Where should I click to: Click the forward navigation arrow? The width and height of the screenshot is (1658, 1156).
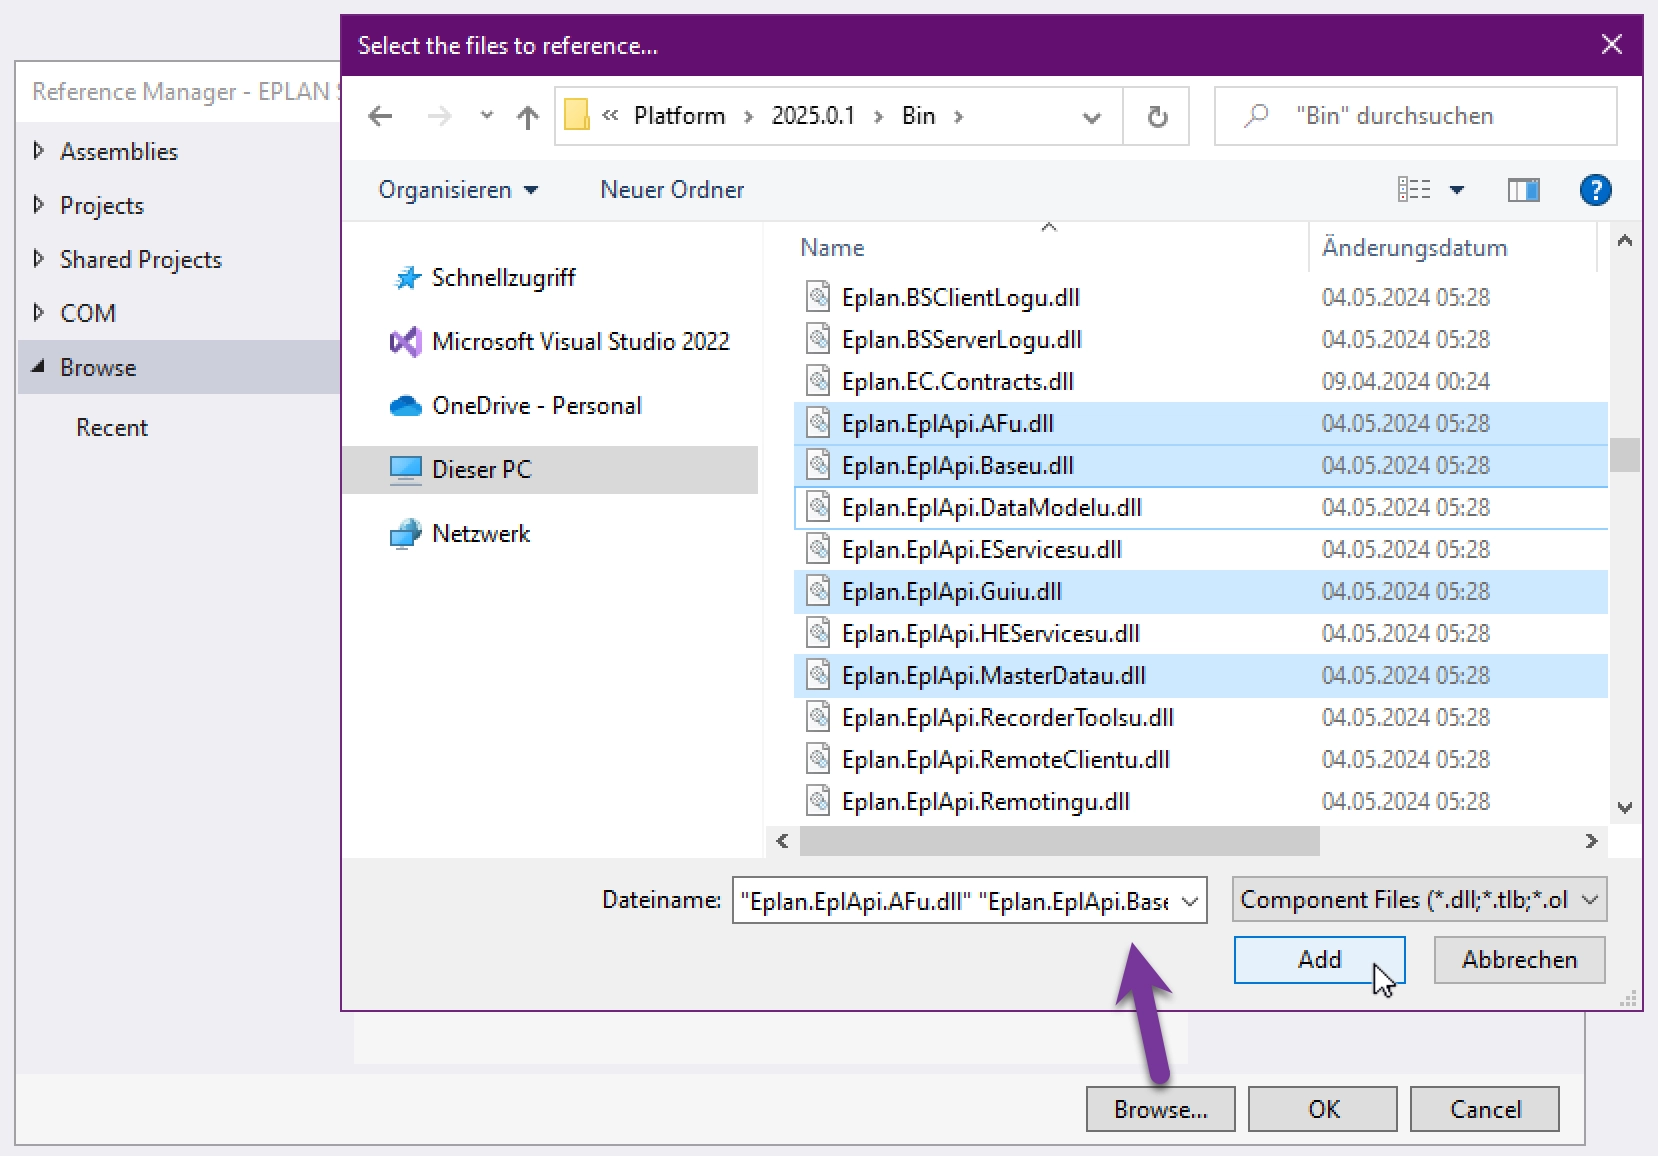pyautogui.click(x=438, y=116)
